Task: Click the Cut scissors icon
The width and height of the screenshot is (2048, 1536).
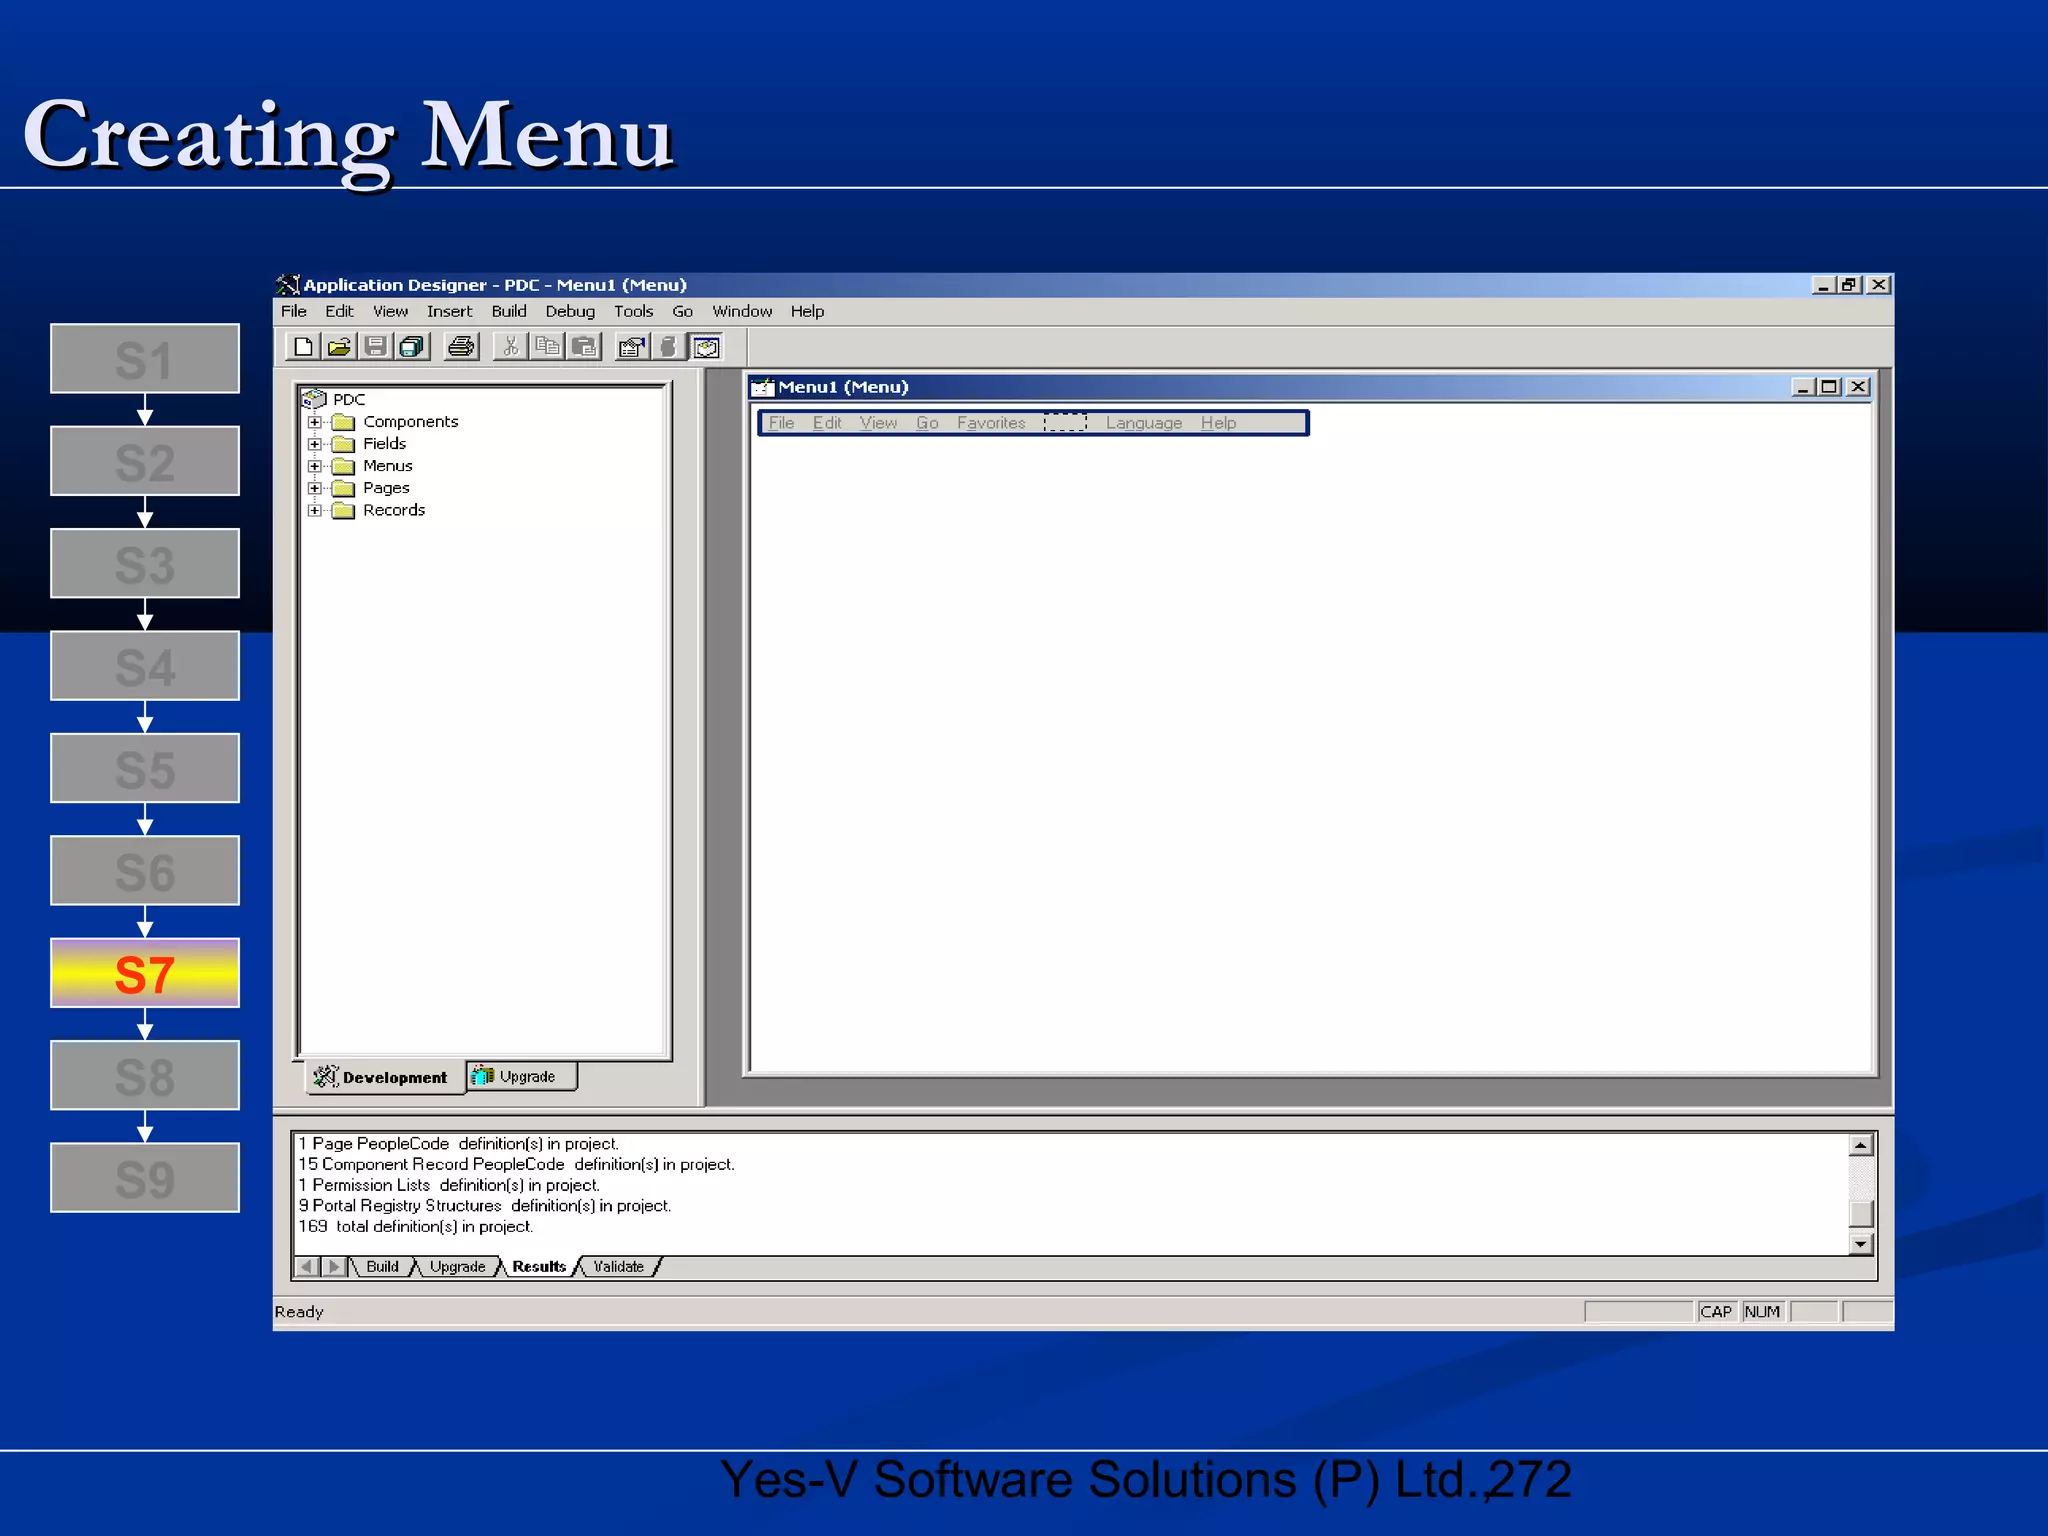Action: point(511,347)
